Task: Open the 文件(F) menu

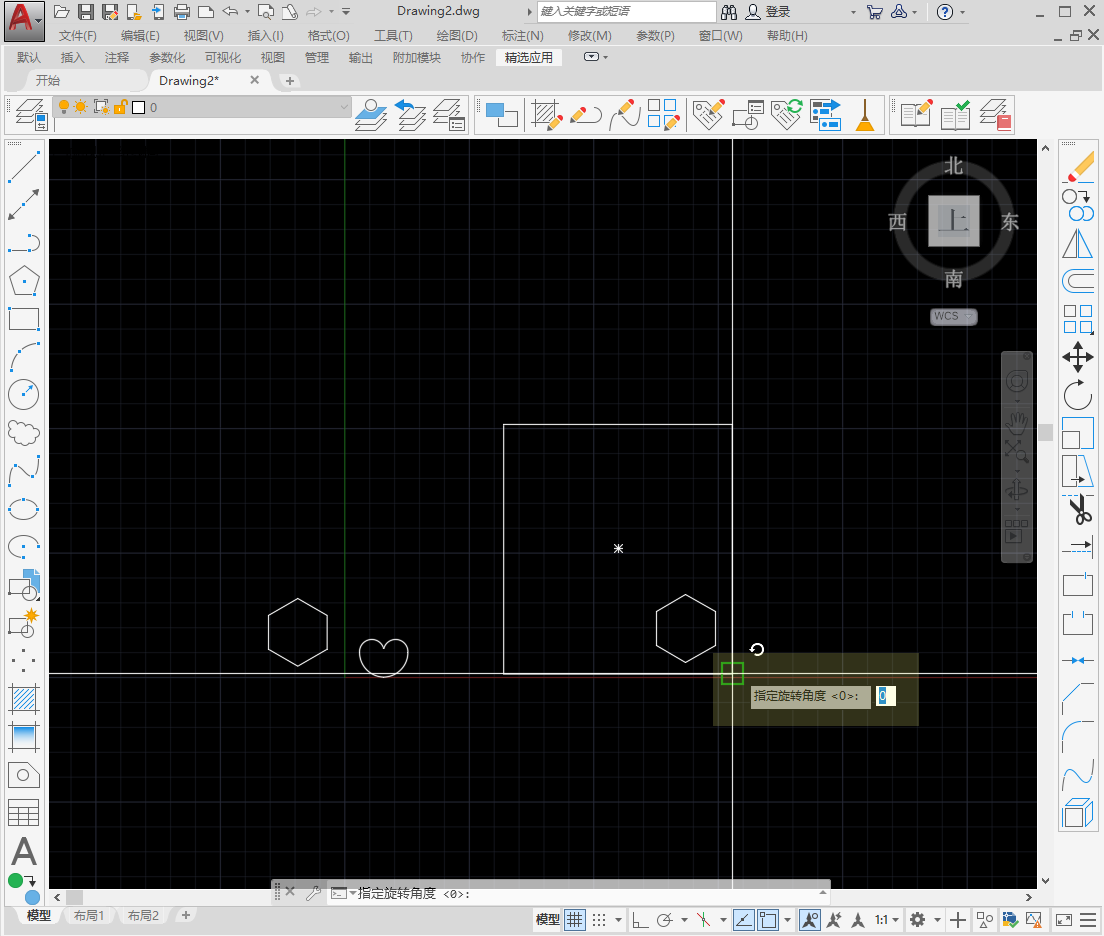Action: tap(77, 35)
